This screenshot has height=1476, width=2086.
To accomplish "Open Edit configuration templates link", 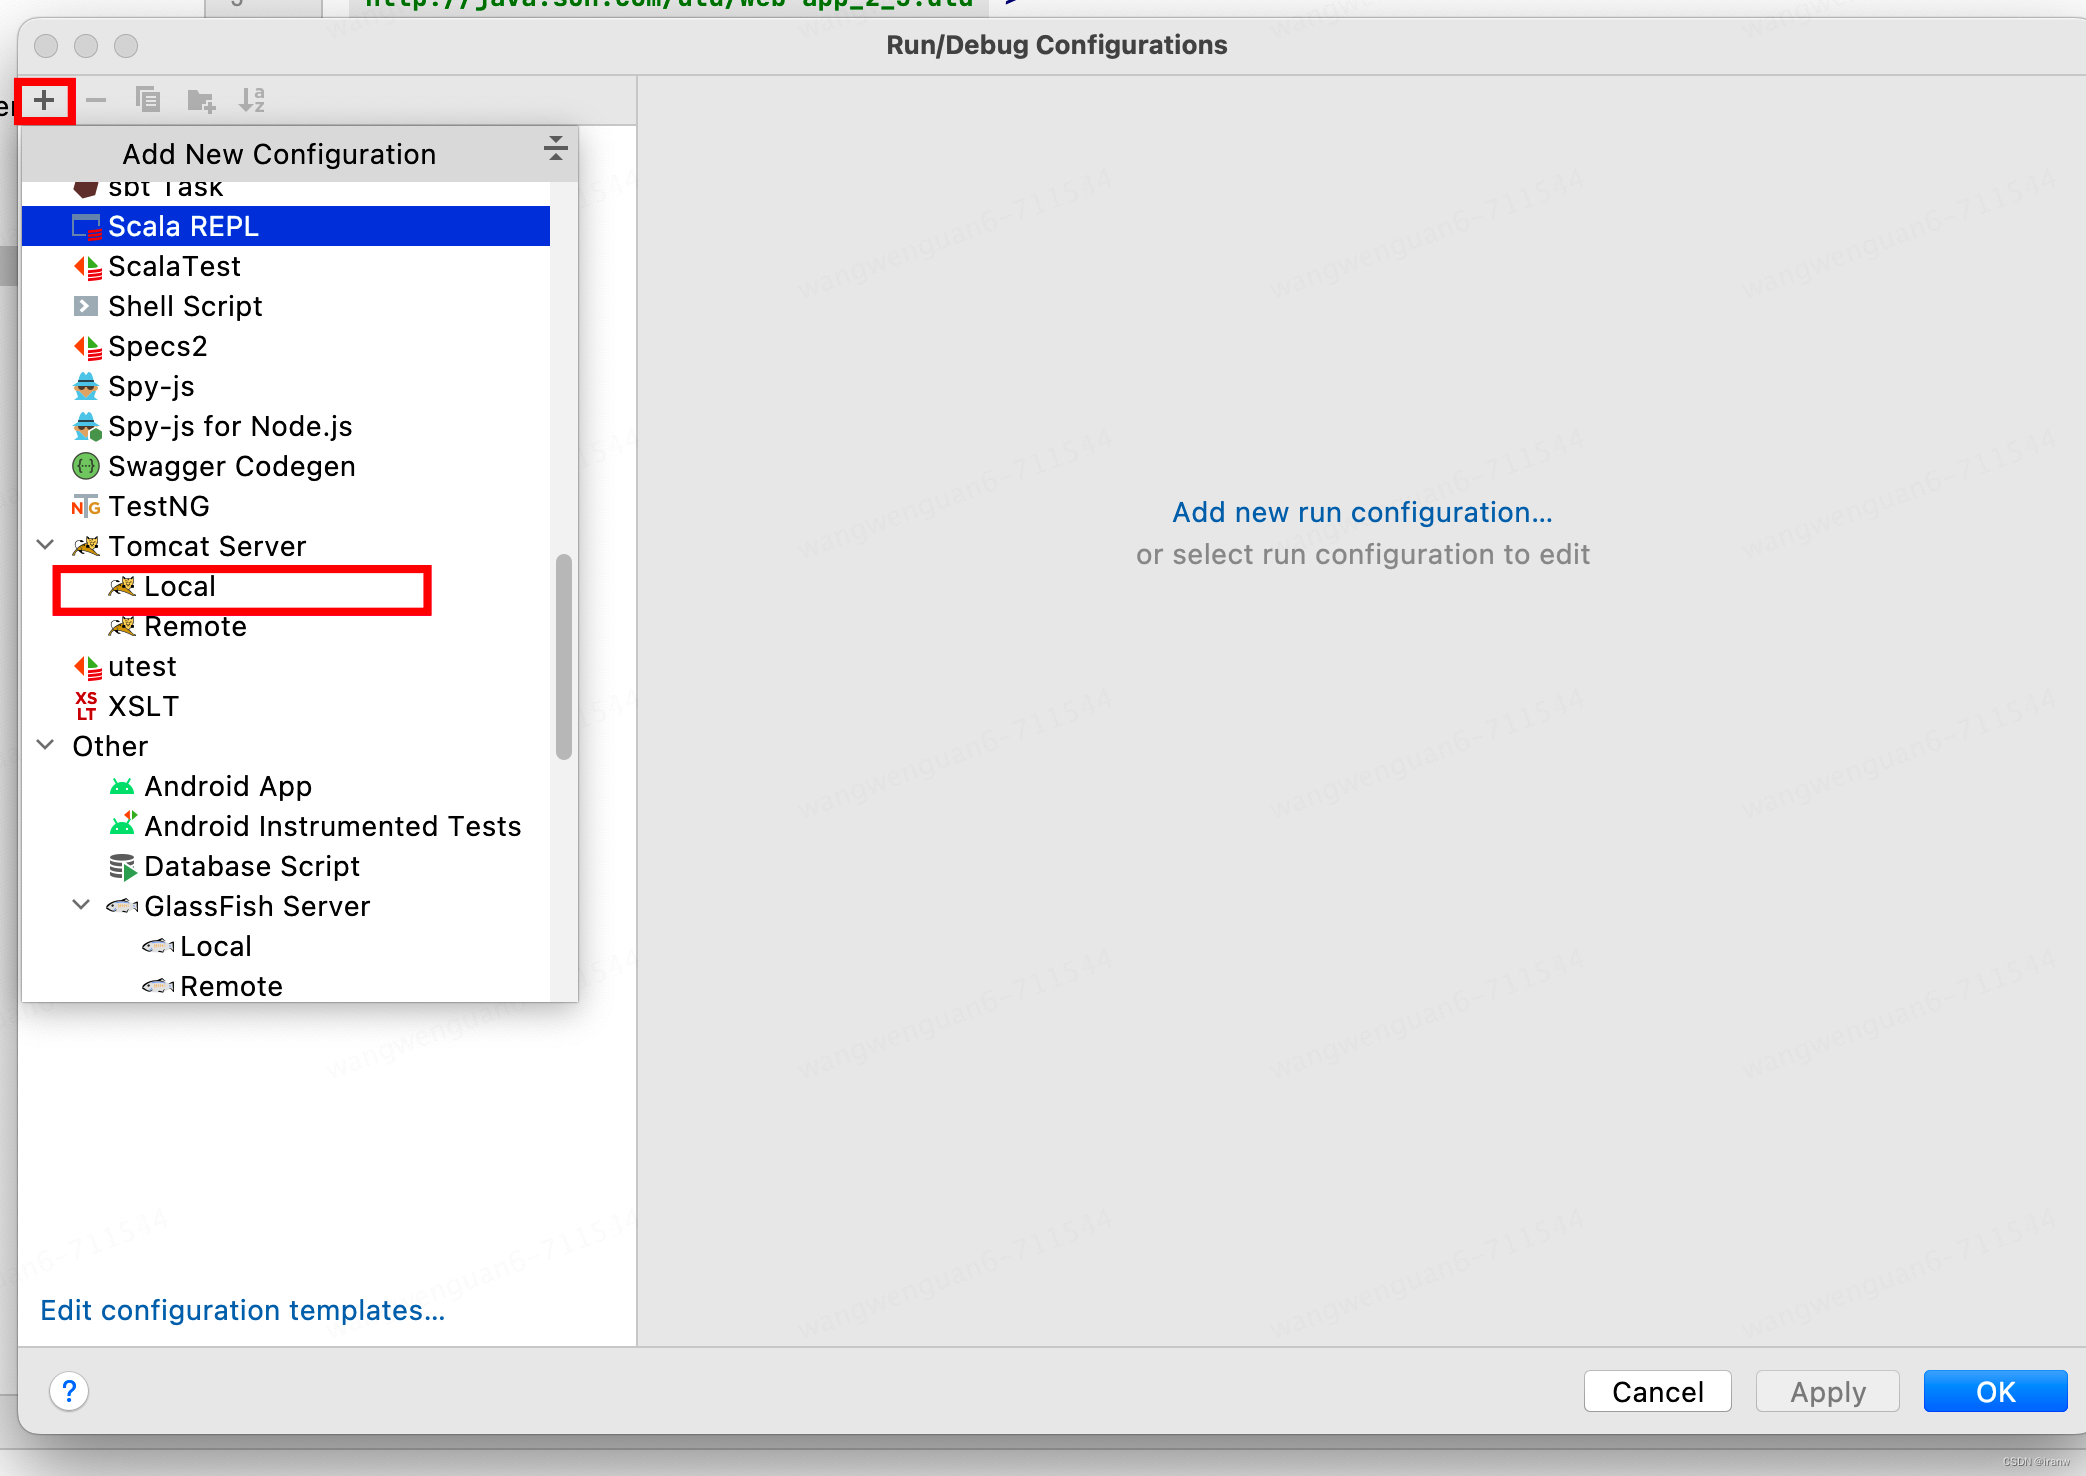I will pos(242,1310).
